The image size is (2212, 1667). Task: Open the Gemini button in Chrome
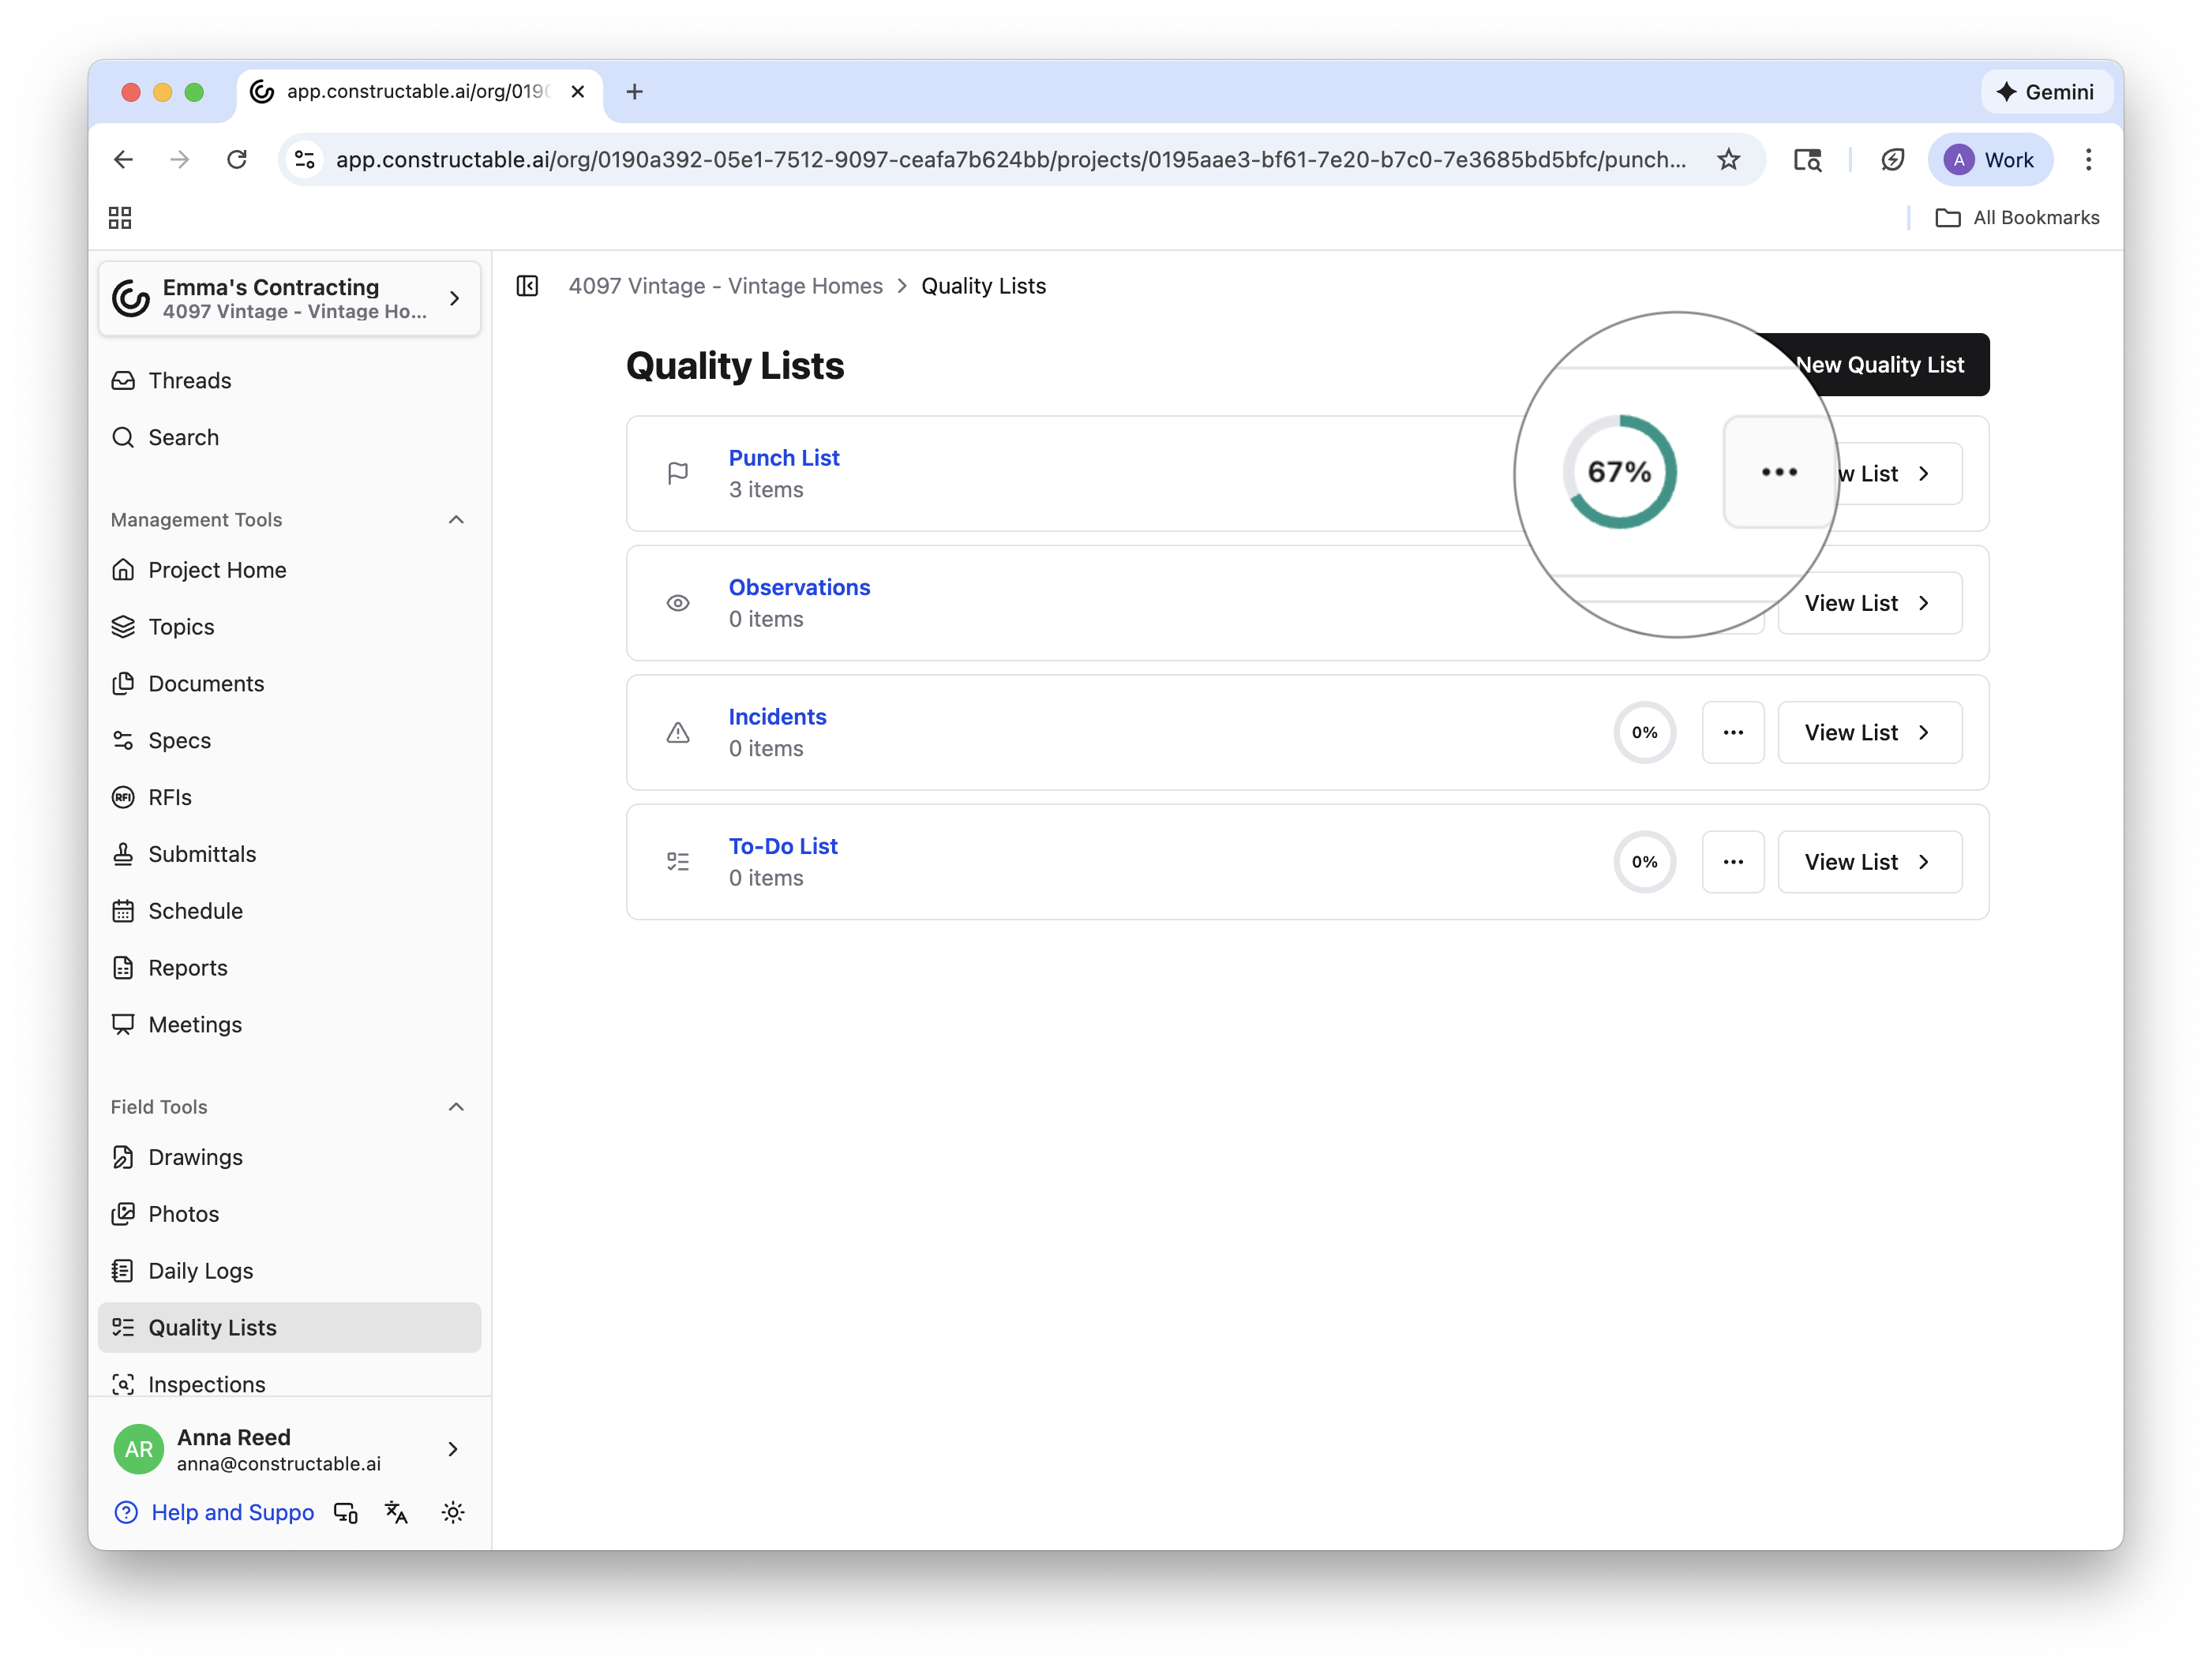(x=2046, y=92)
